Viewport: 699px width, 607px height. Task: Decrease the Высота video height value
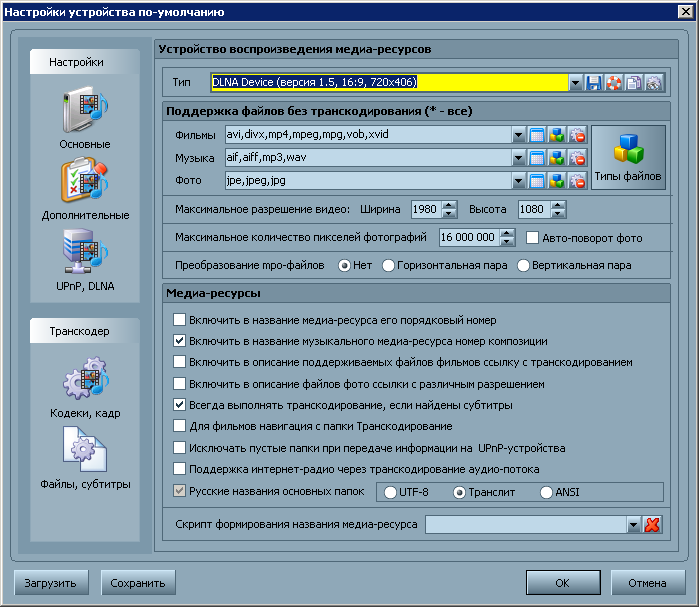pos(558,213)
